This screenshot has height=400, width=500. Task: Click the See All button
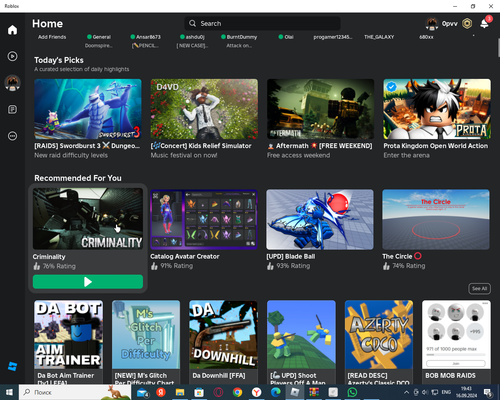coord(479,289)
